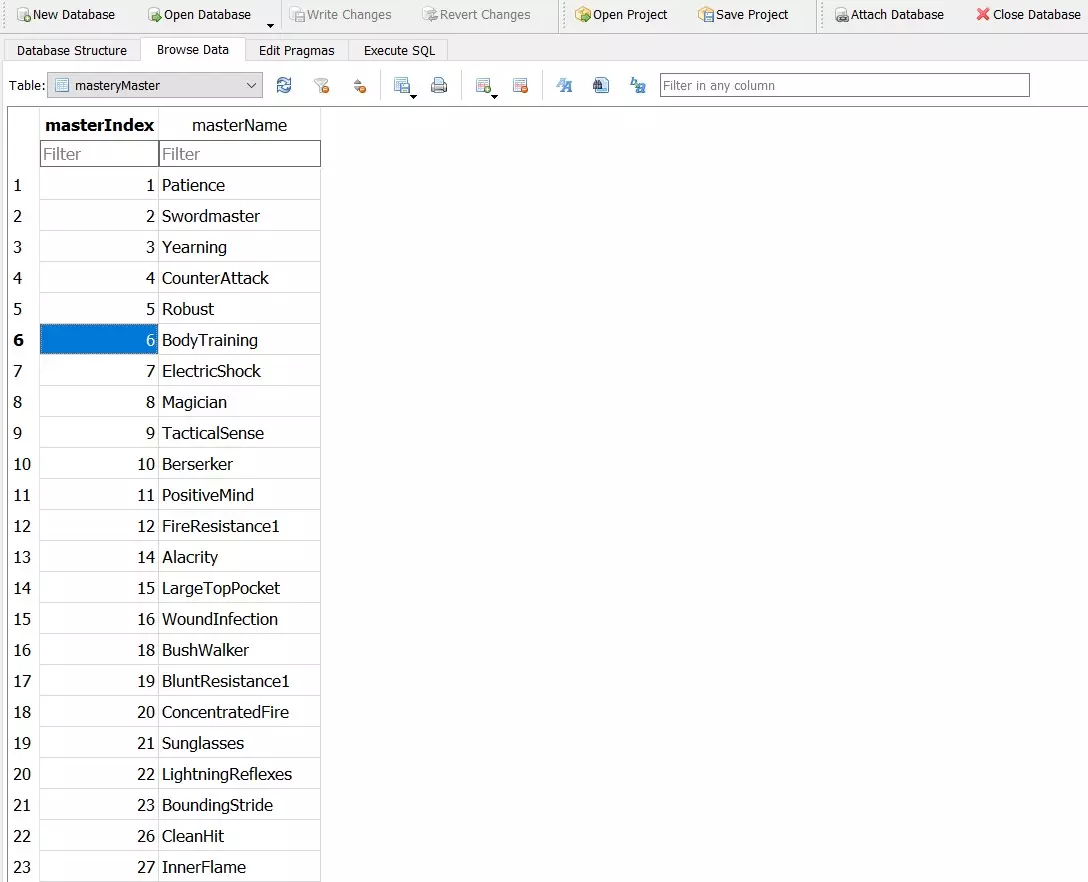The image size is (1088, 882).
Task: Sort by masterName column header
Action: (239, 125)
